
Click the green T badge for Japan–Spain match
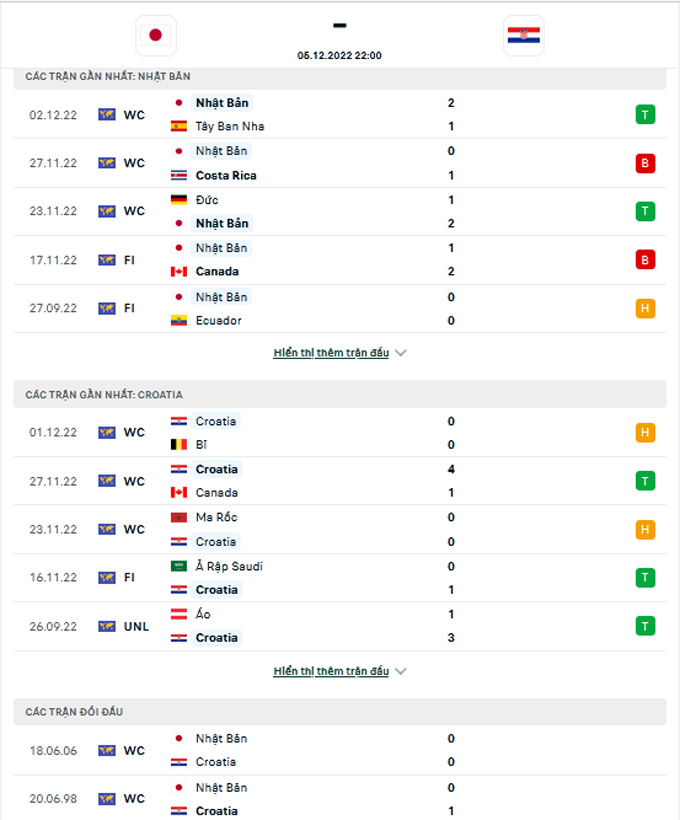pyautogui.click(x=645, y=115)
